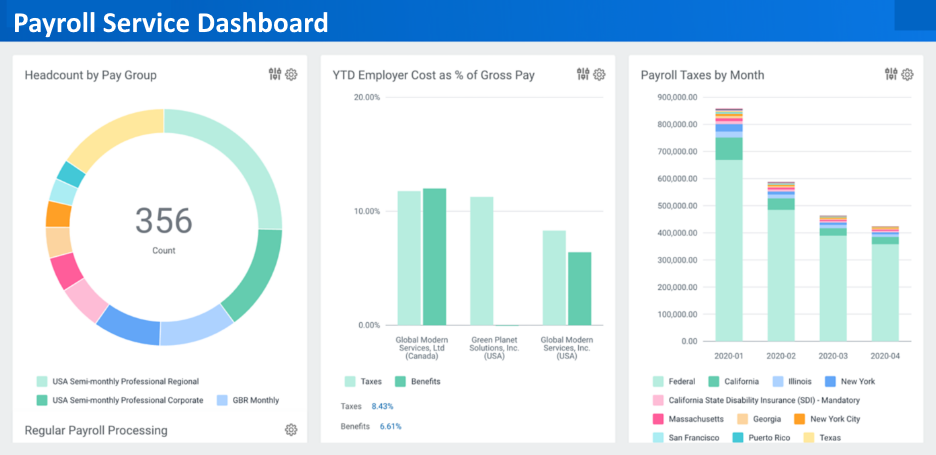Toggle USA Semi-monthly Professional Regional legend item
Screen dimensions: 936x455
tap(118, 381)
